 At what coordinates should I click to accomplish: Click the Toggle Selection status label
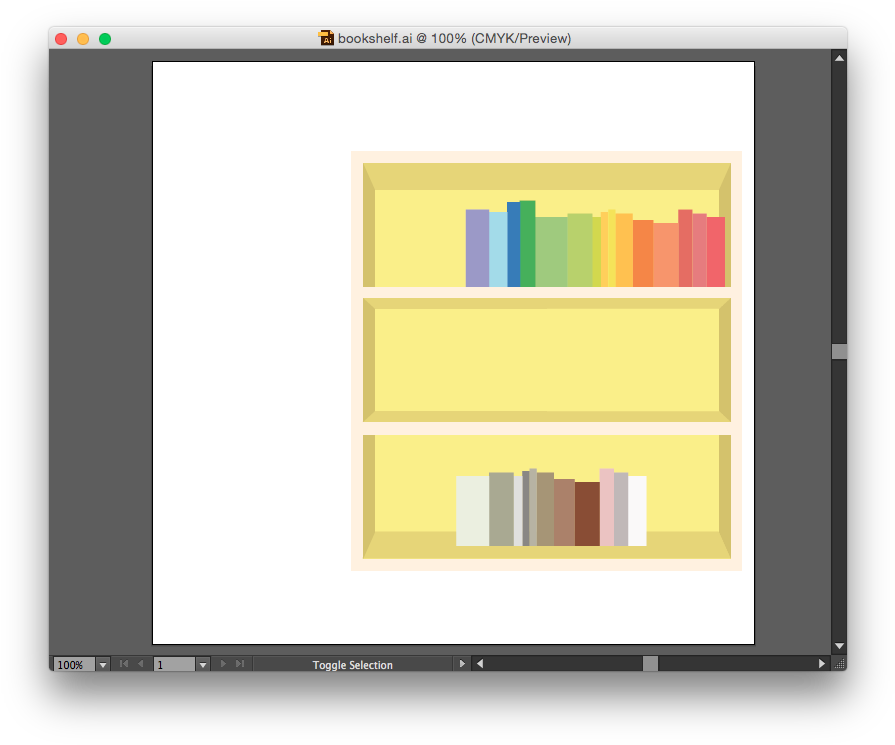[352, 665]
